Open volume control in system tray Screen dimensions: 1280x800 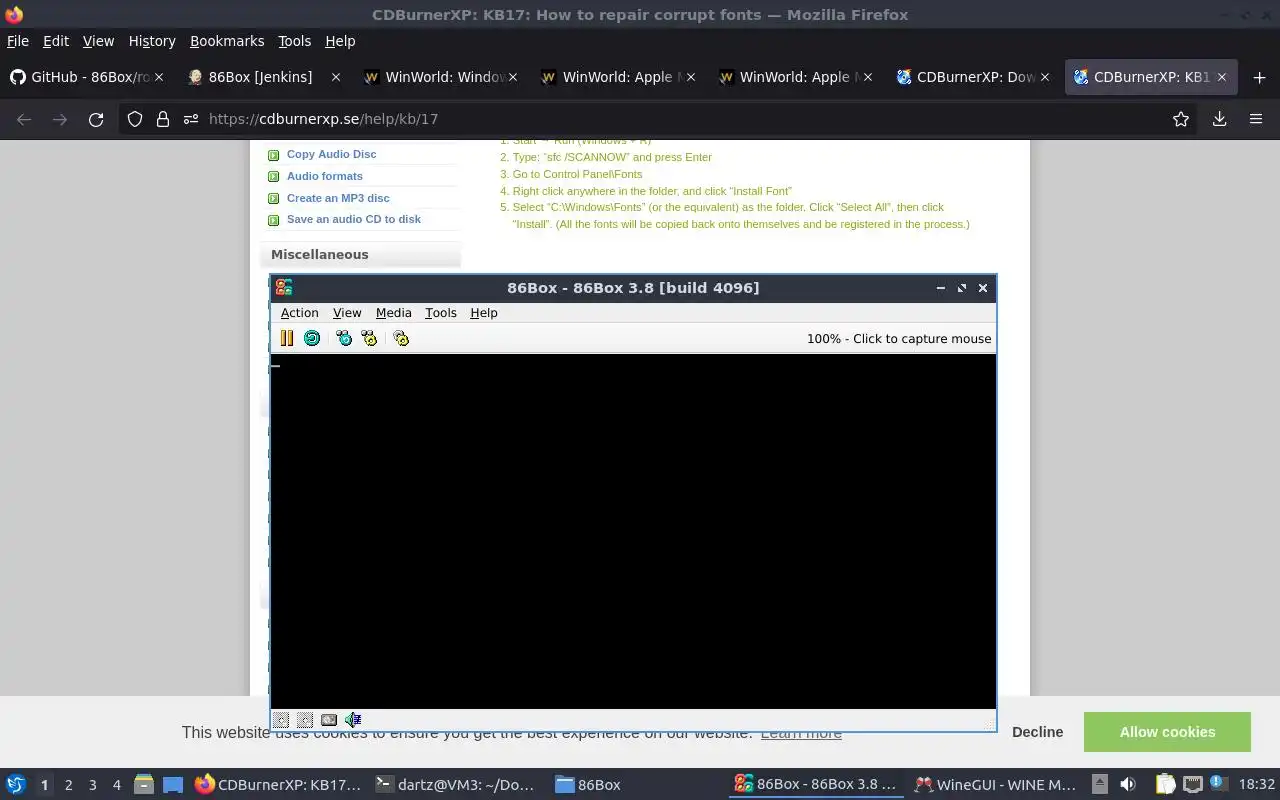(x=1128, y=784)
